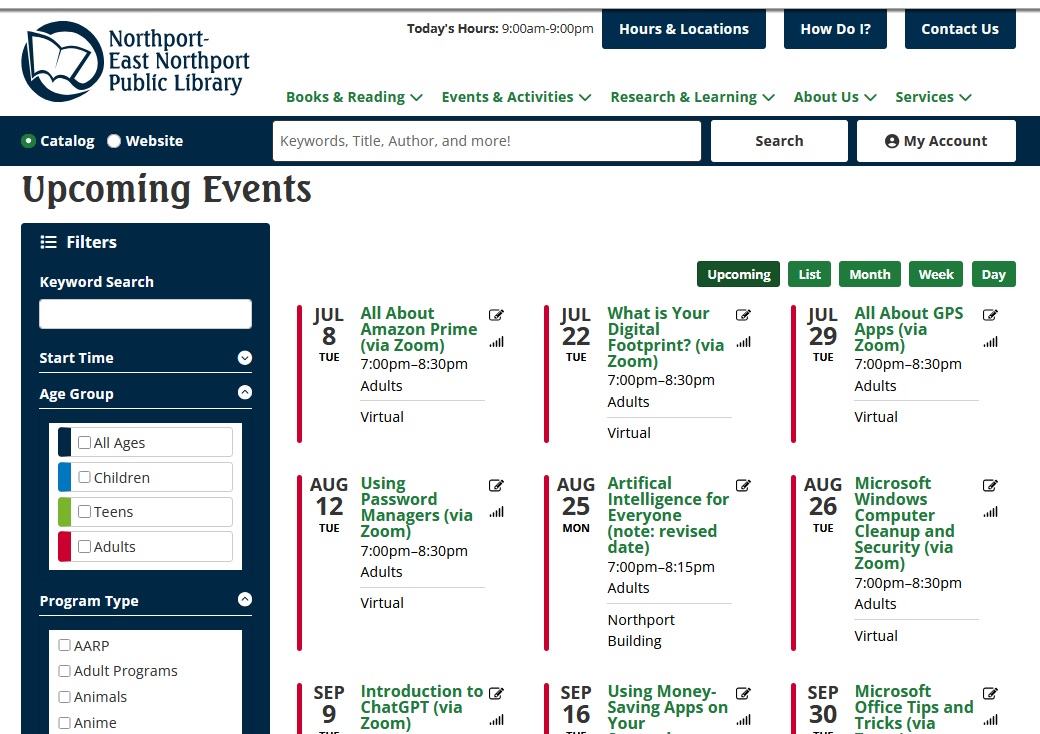Collapse the Age Group filter section
Screen dimensions: 1040x734
coord(245,393)
